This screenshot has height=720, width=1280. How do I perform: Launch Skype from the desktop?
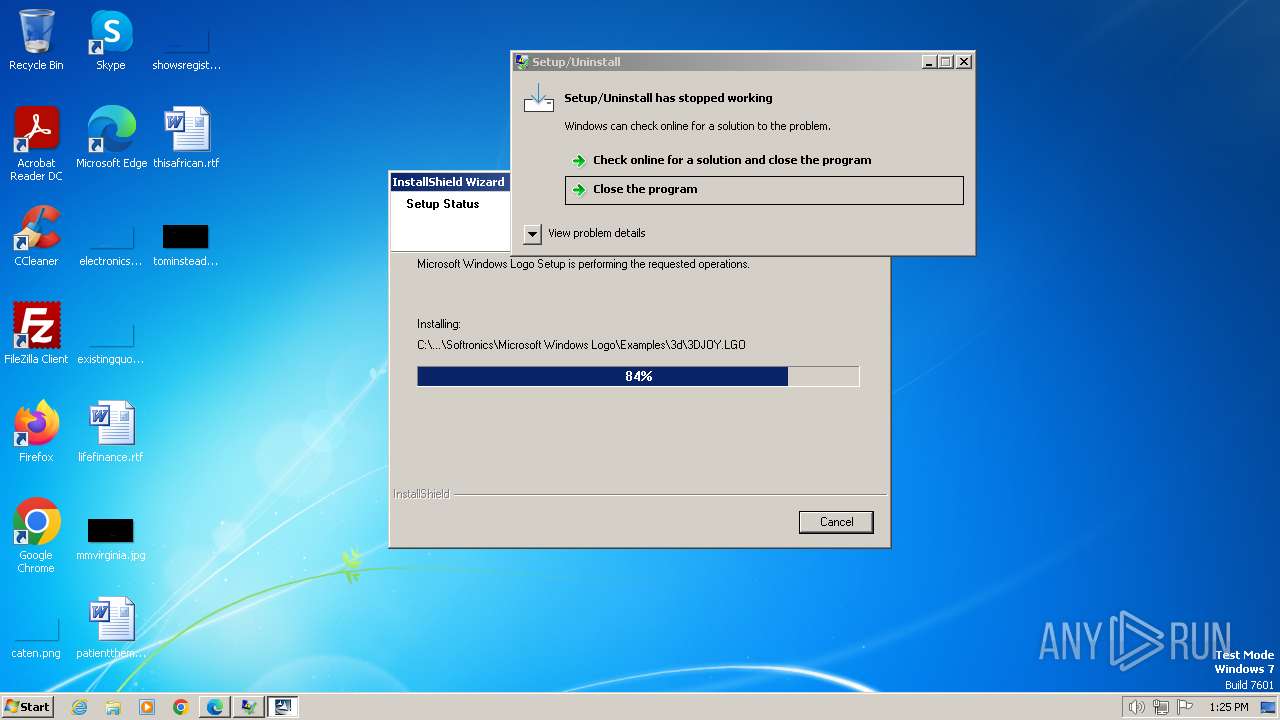pos(110,40)
